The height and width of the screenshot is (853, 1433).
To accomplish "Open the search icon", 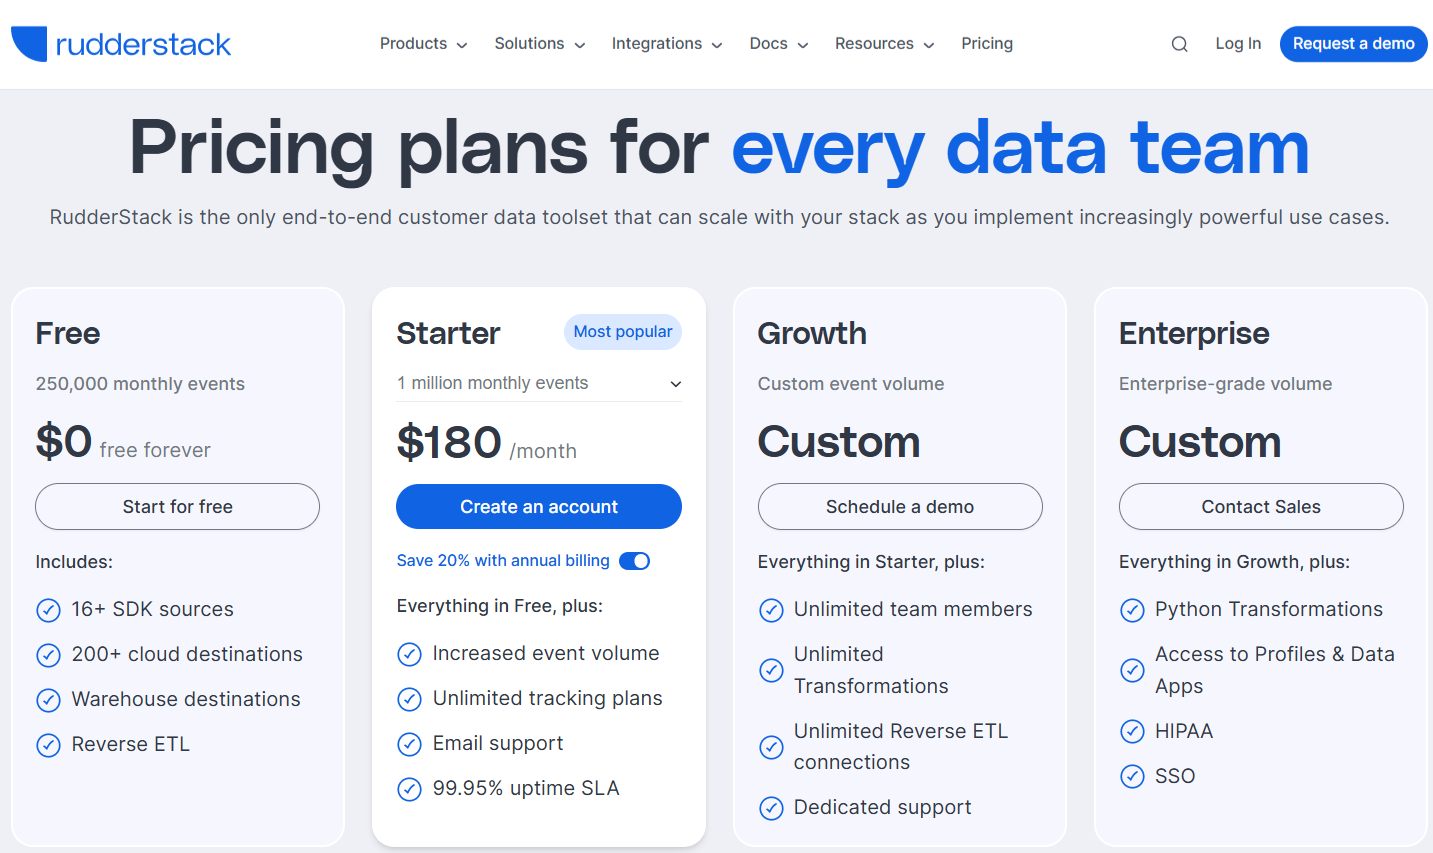I will [x=1179, y=44].
